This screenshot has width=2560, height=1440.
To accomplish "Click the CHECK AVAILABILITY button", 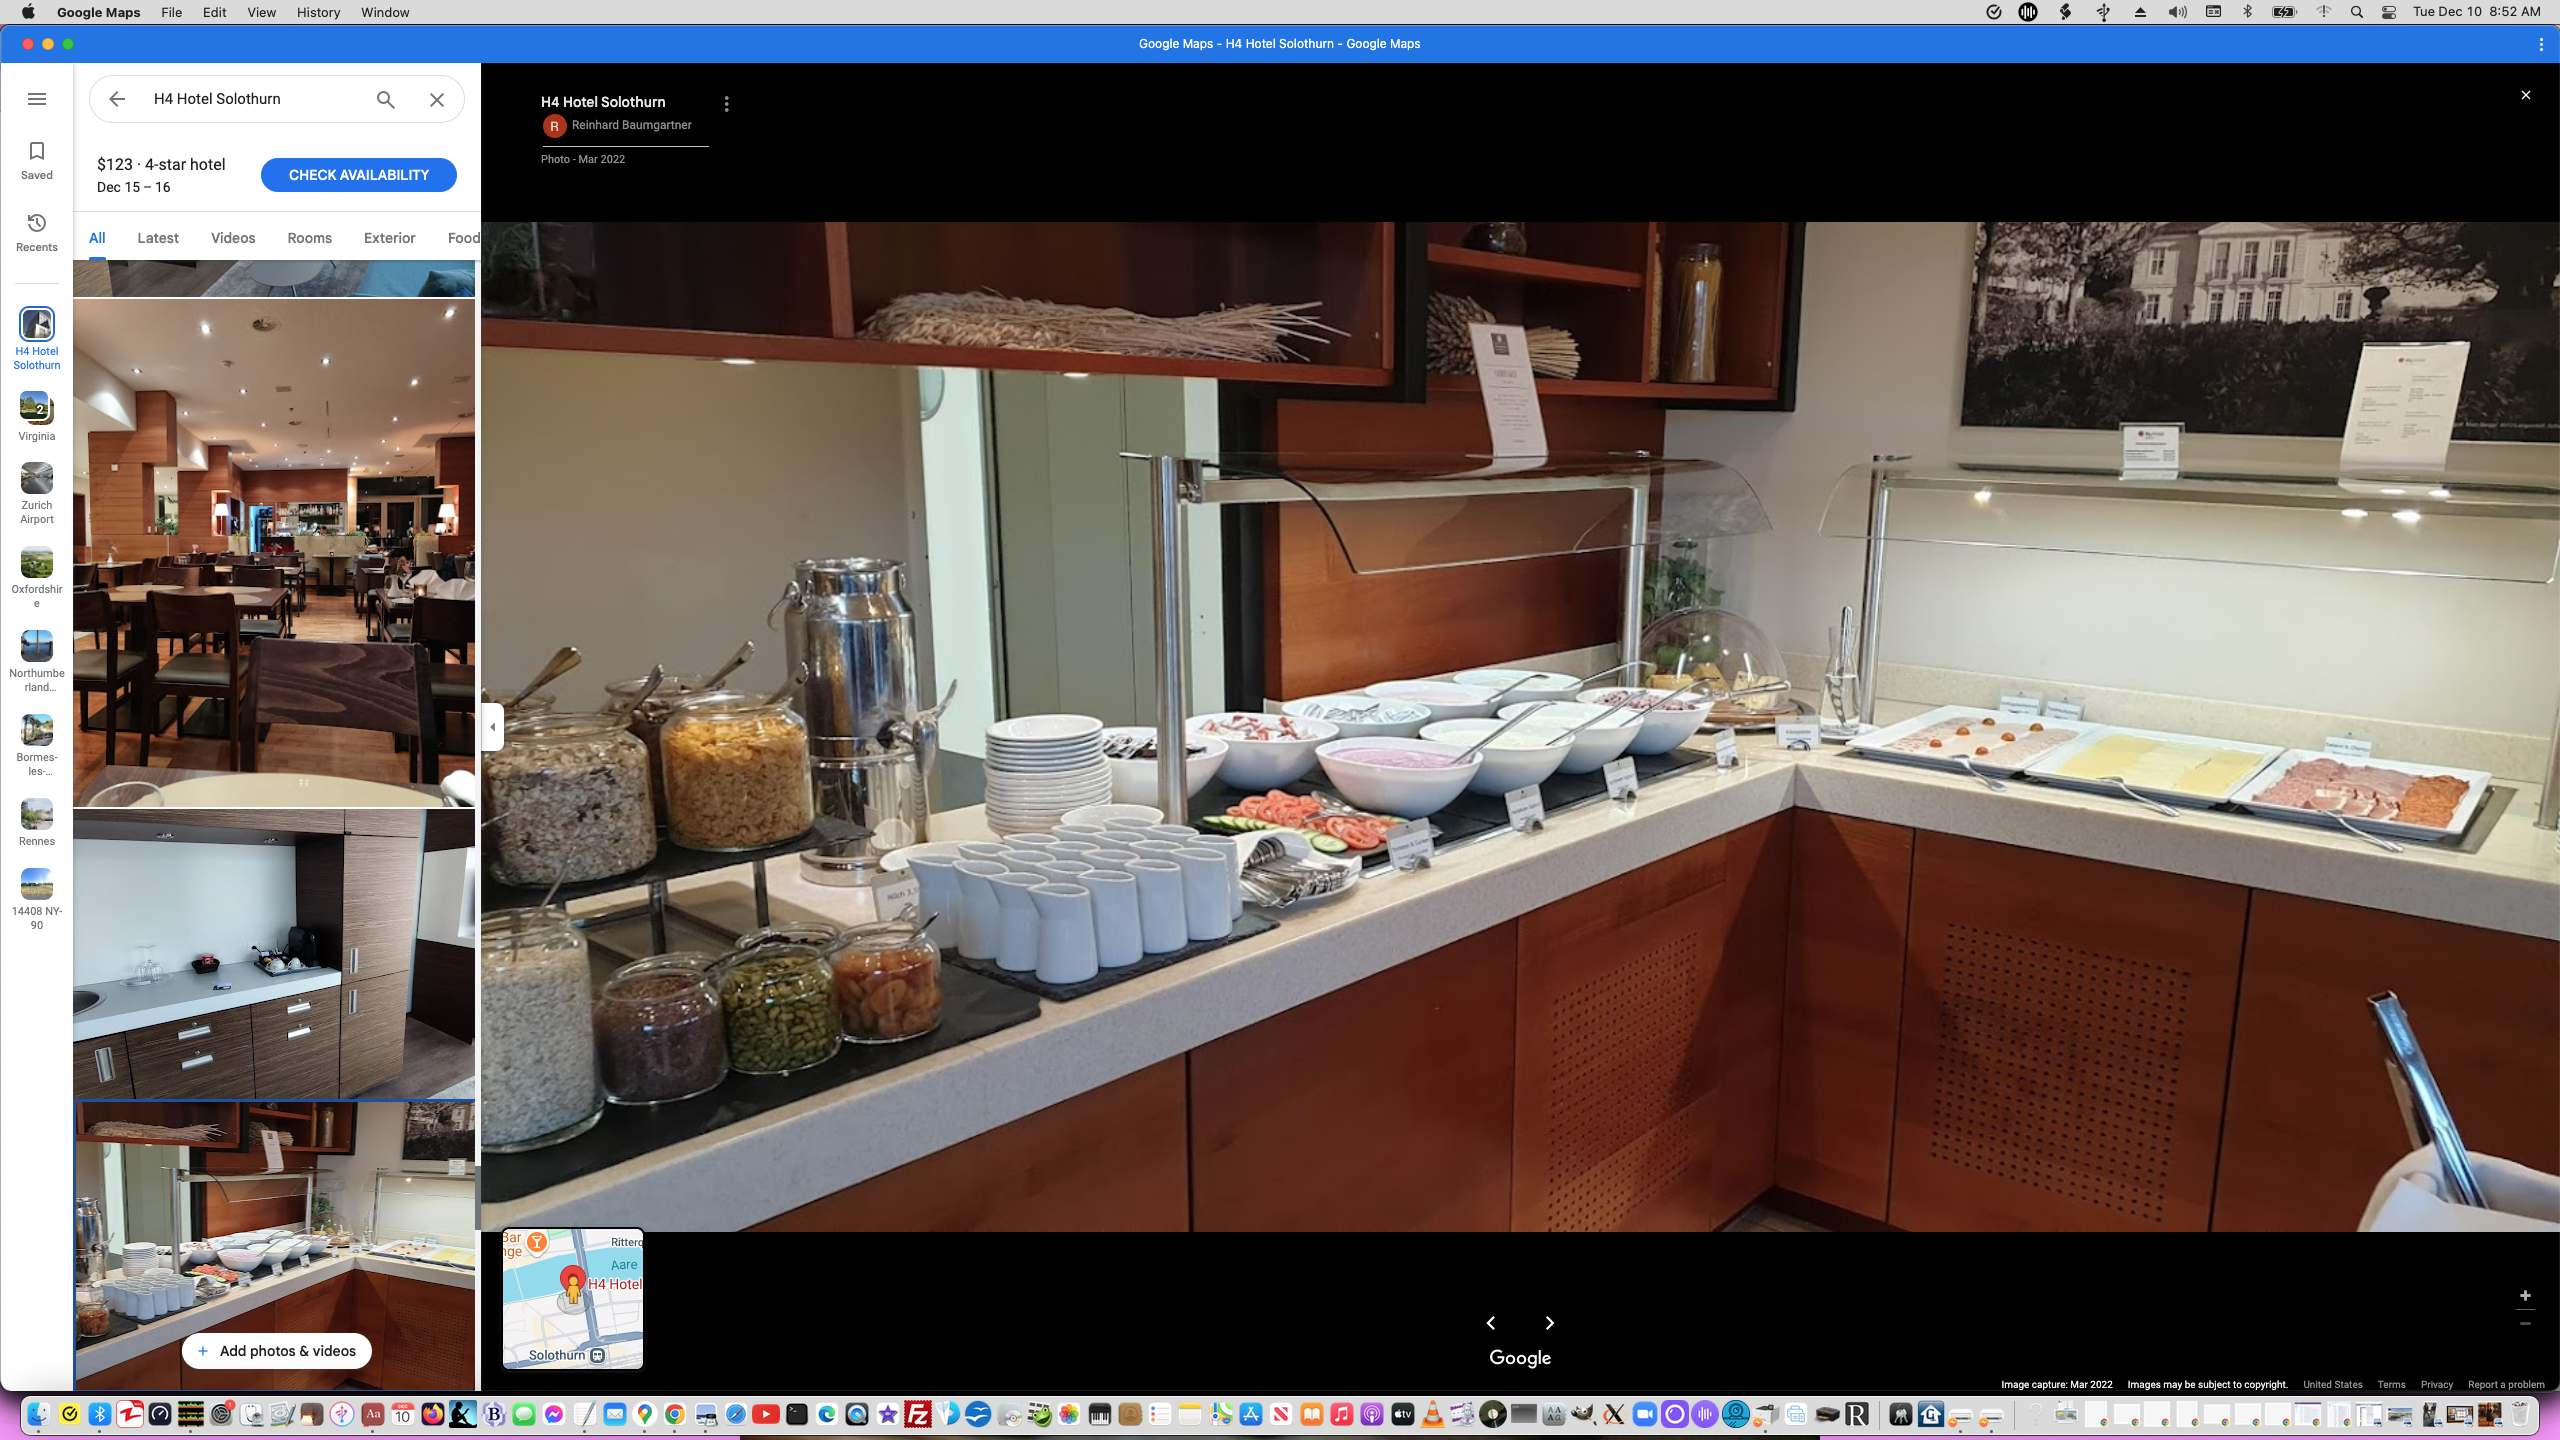I will (358, 175).
